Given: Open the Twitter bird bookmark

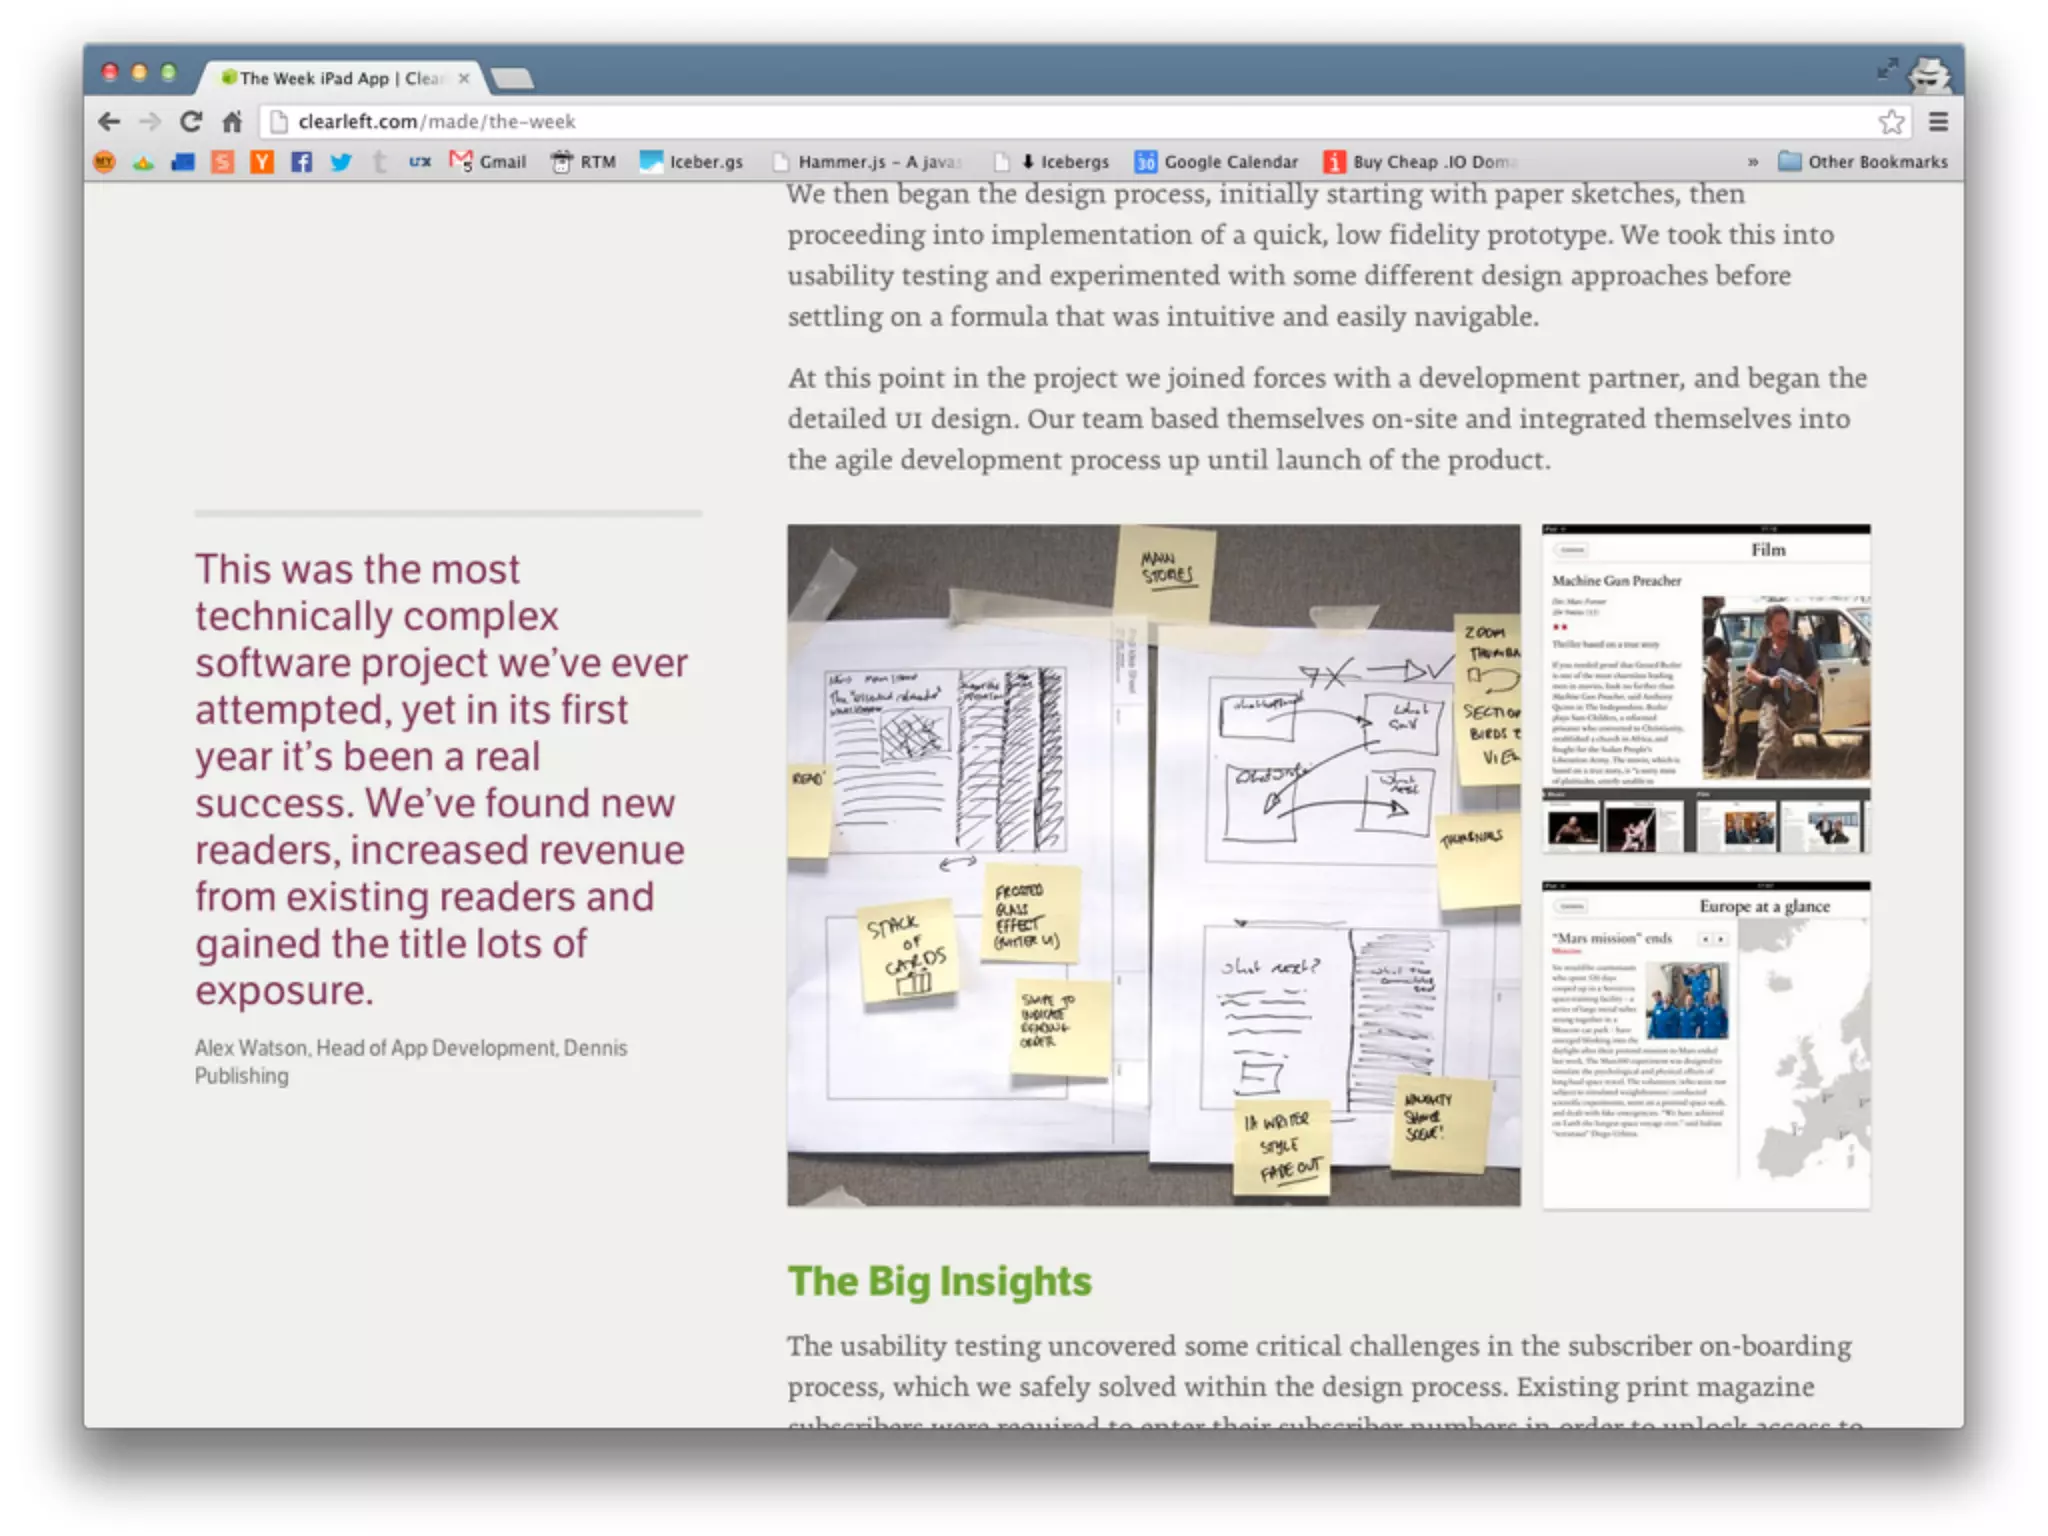Looking at the screenshot, I should click(x=341, y=161).
